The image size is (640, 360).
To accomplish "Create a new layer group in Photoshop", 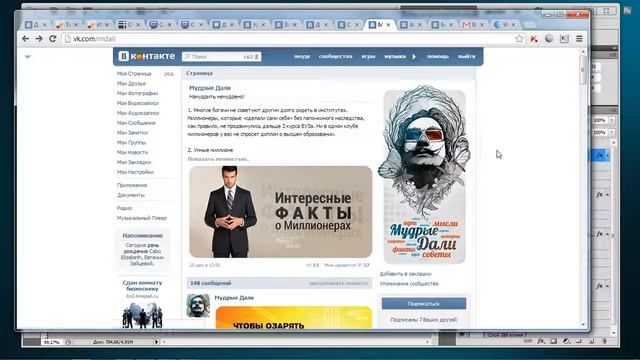I will (579, 341).
